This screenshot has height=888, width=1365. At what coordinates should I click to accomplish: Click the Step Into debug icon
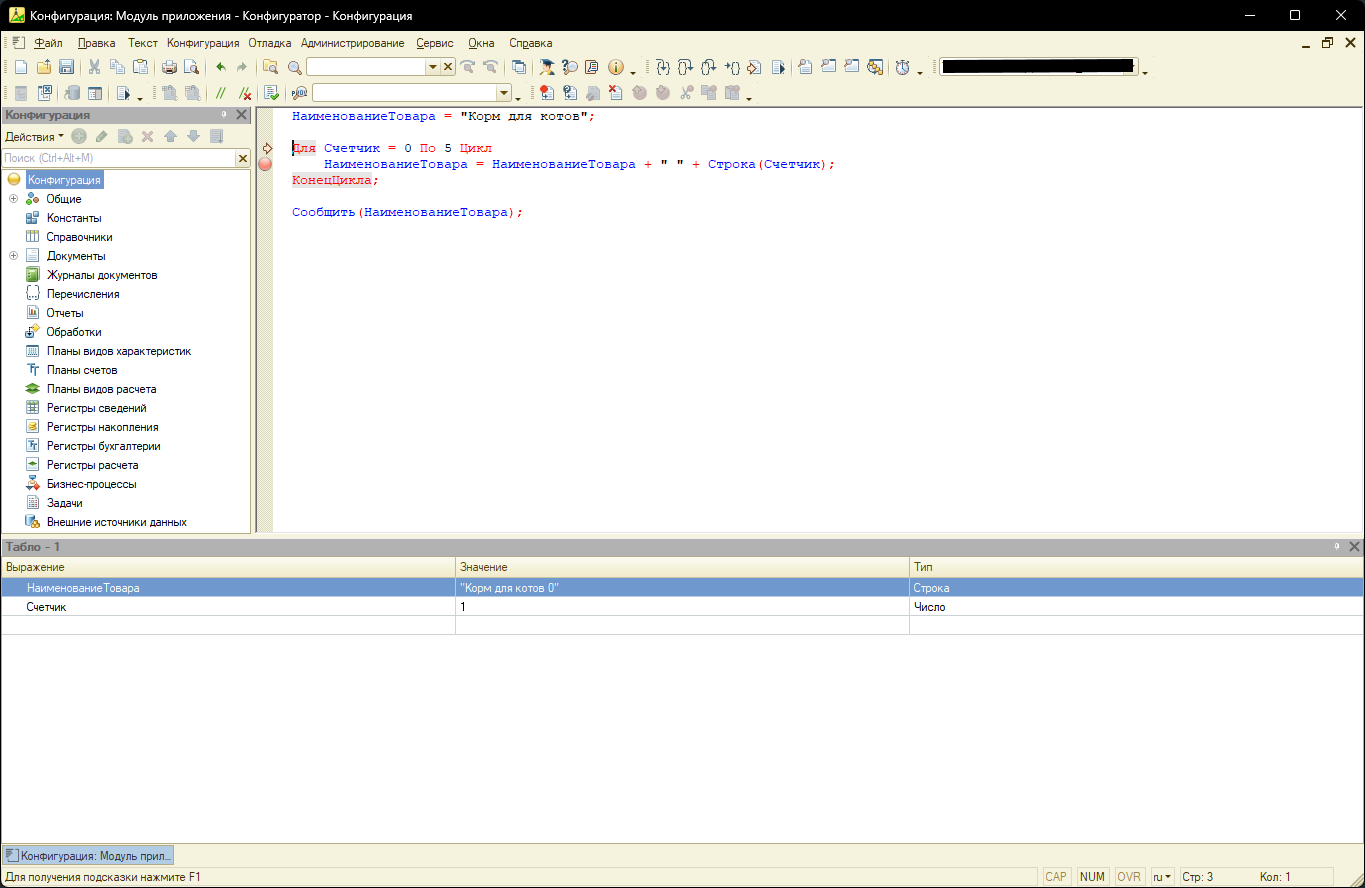pyautogui.click(x=662, y=67)
